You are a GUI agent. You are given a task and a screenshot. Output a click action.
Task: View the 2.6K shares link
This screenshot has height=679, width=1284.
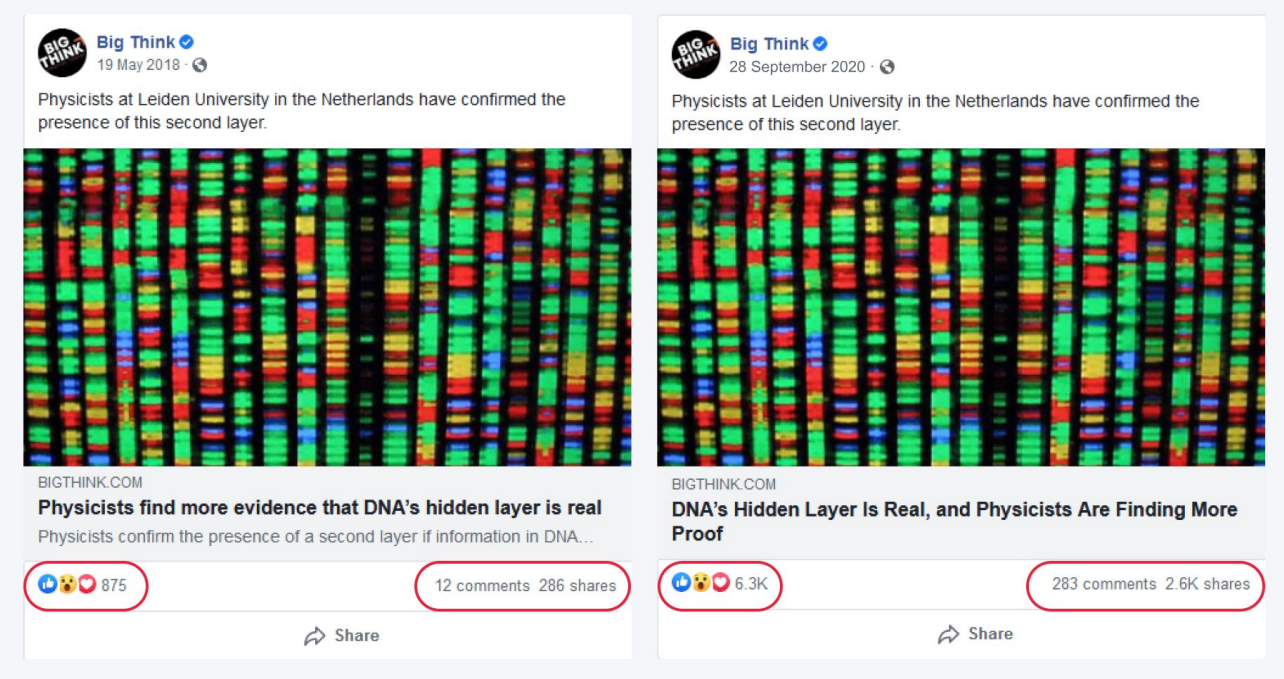point(1207,584)
